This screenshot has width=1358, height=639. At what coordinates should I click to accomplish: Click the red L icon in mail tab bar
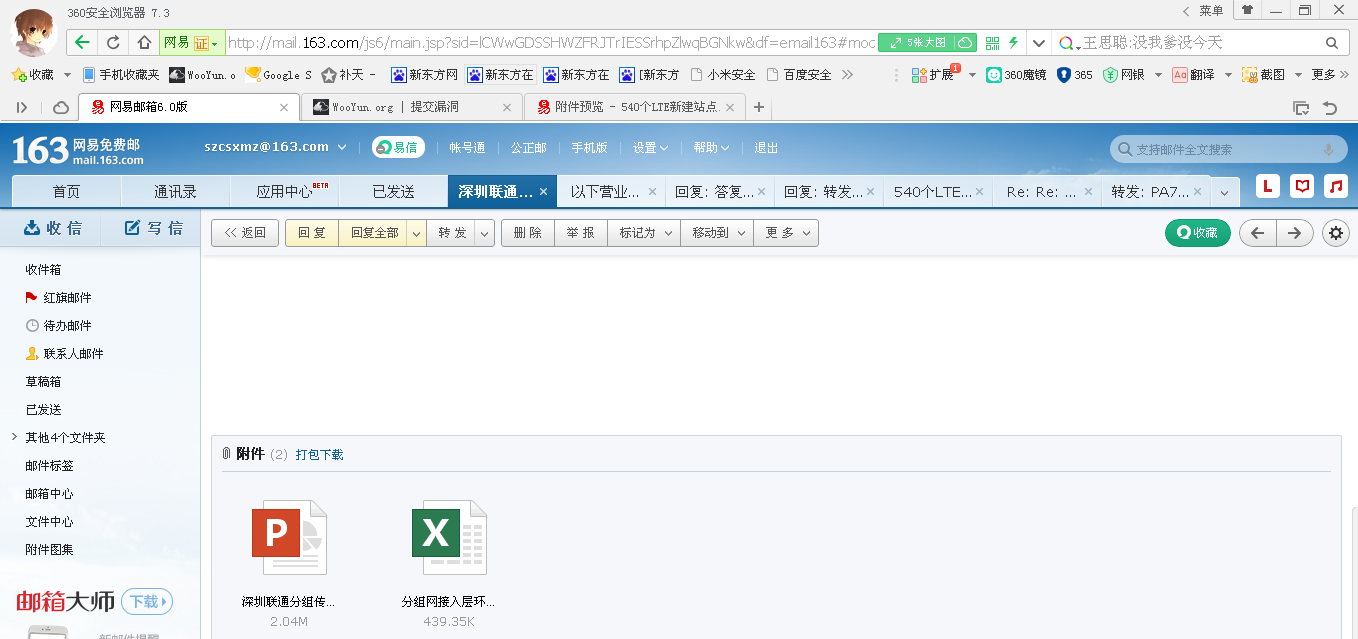(1268, 186)
